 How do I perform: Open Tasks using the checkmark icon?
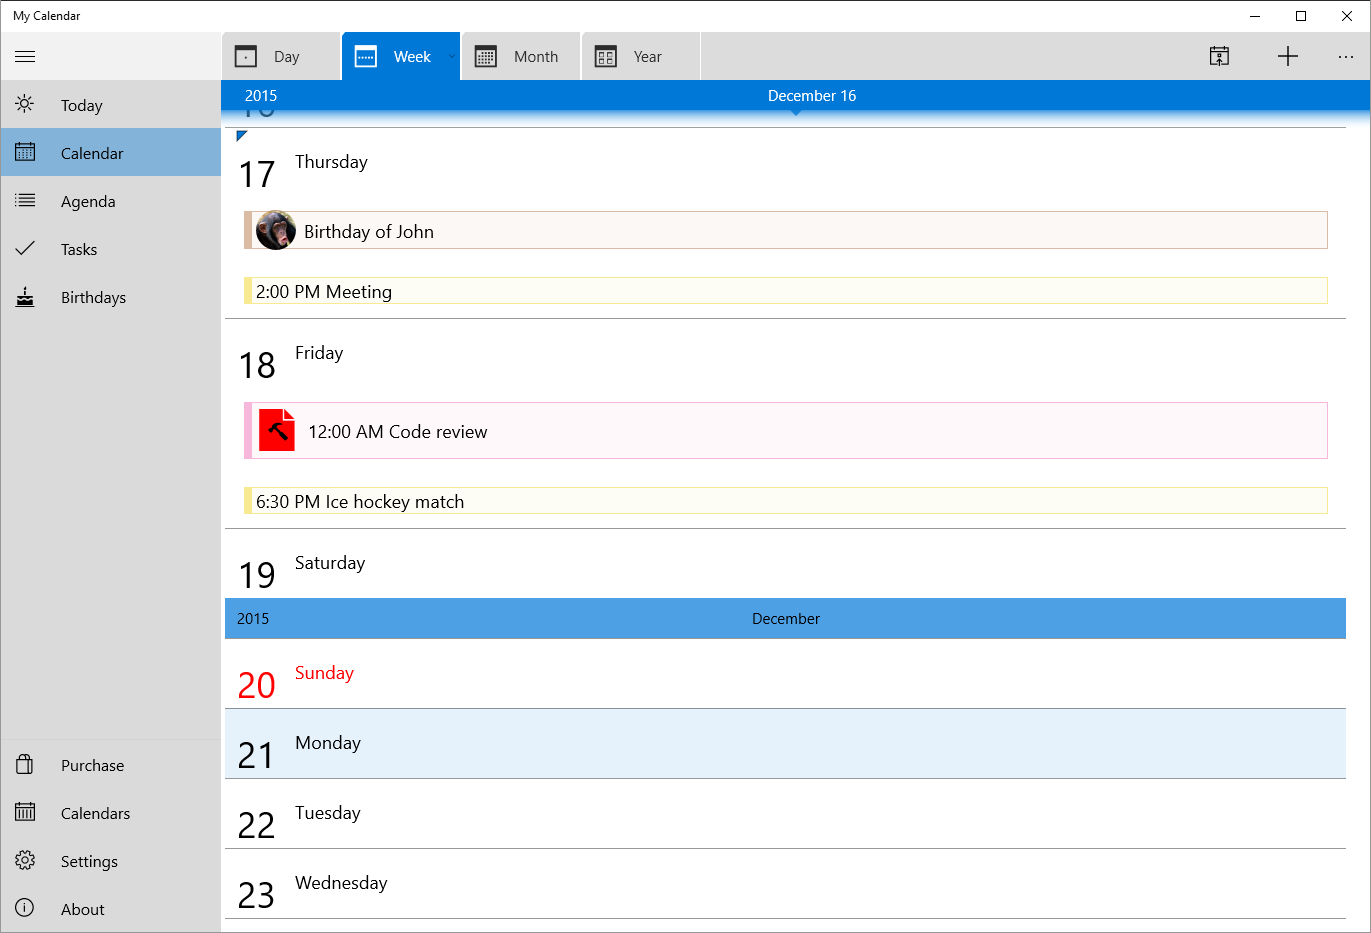(x=25, y=248)
